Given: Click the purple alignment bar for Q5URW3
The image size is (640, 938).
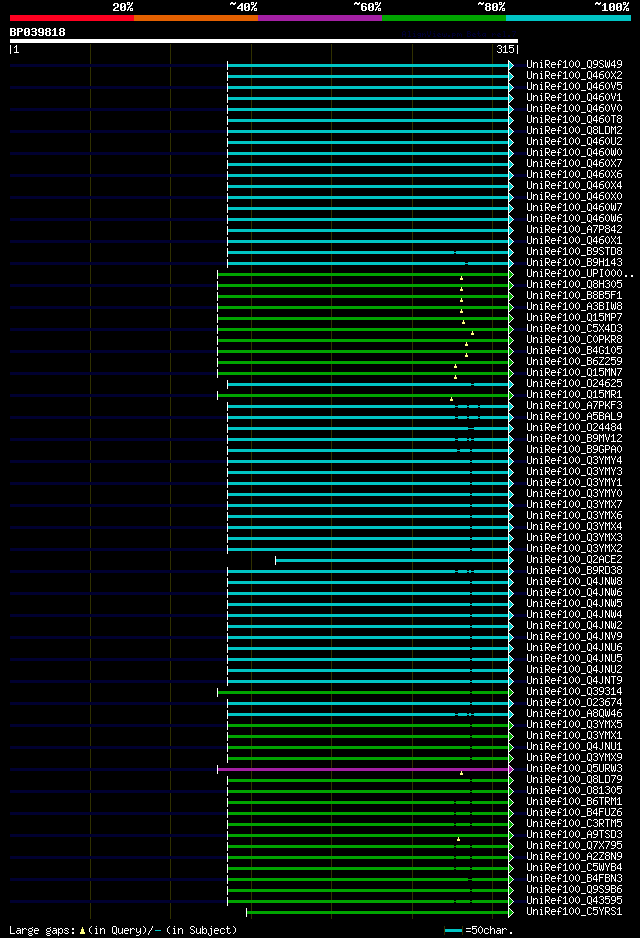Looking at the screenshot, I should point(364,769).
